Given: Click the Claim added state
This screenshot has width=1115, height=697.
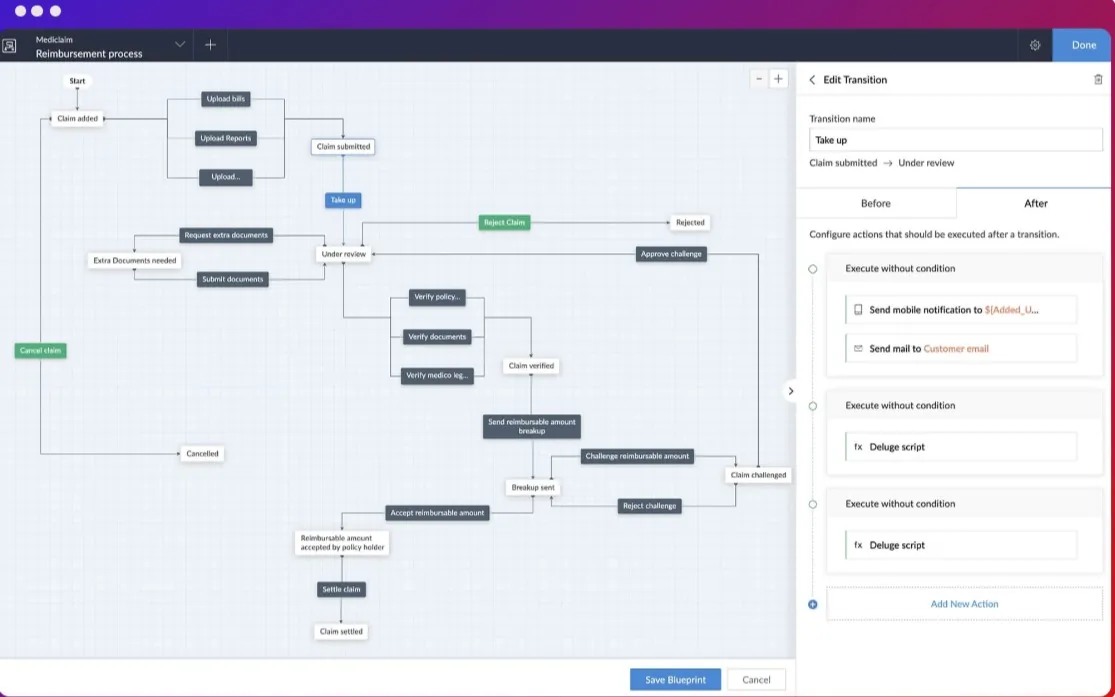Looking at the screenshot, I should click(77, 119).
